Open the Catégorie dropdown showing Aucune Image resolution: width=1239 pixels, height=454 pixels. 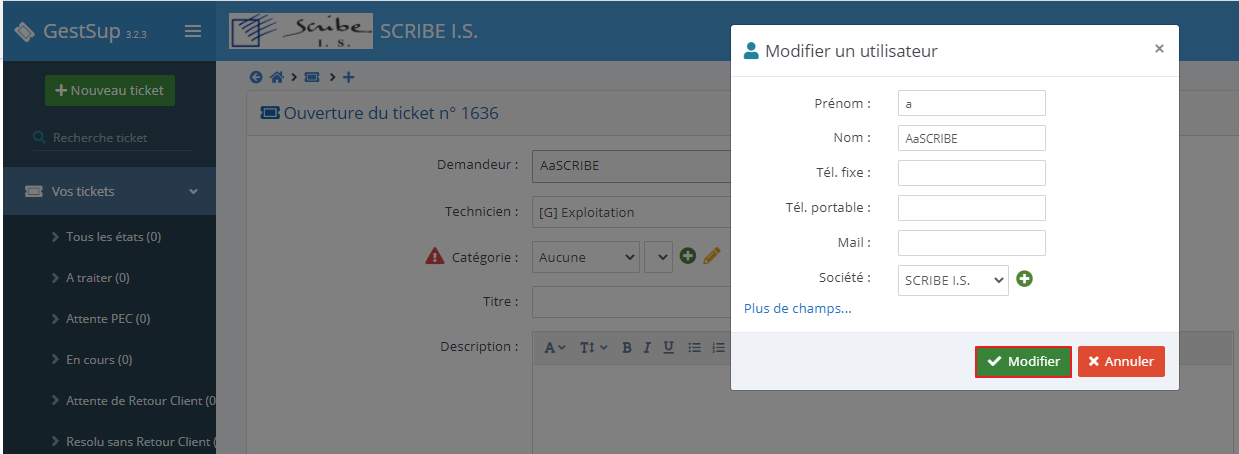pos(586,257)
